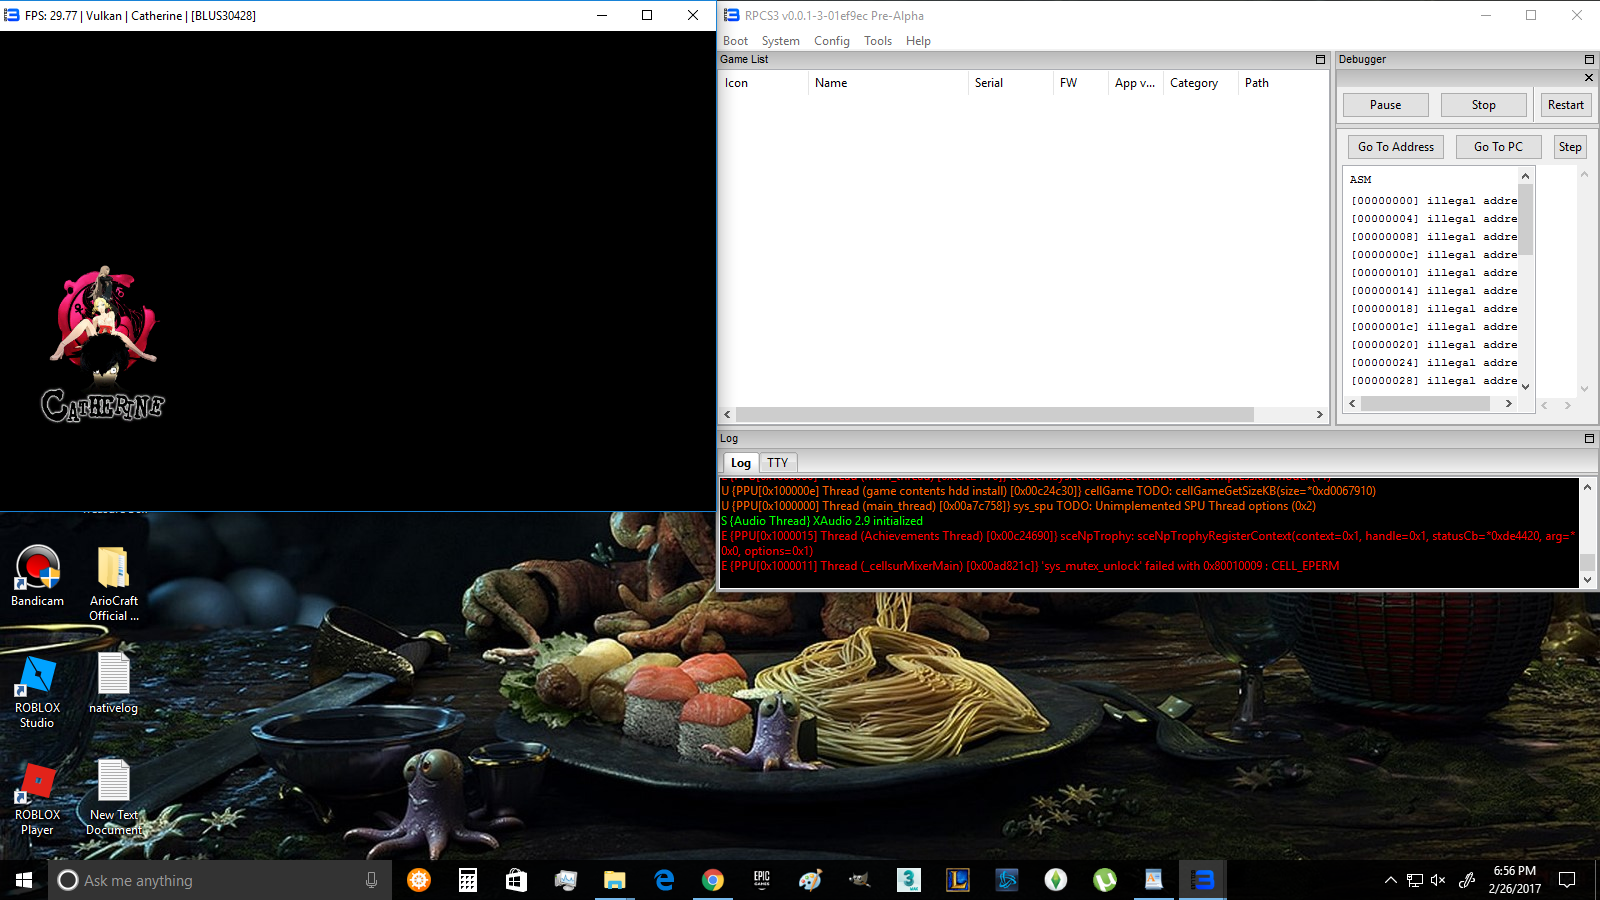Open the Config menu in RPCS3

[x=831, y=41]
